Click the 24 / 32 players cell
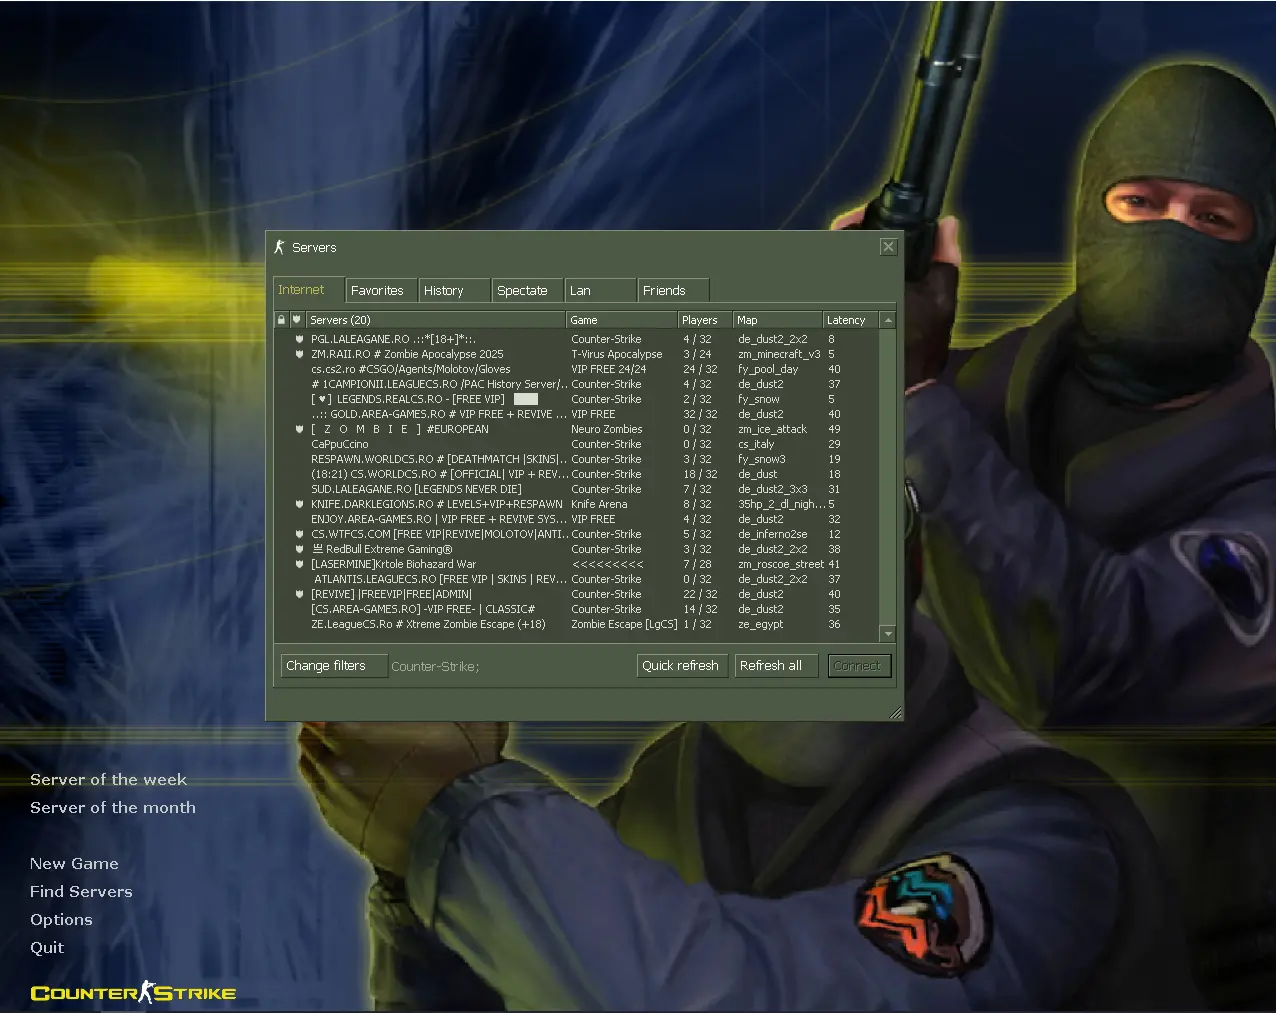1276x1013 pixels. pyautogui.click(x=700, y=369)
